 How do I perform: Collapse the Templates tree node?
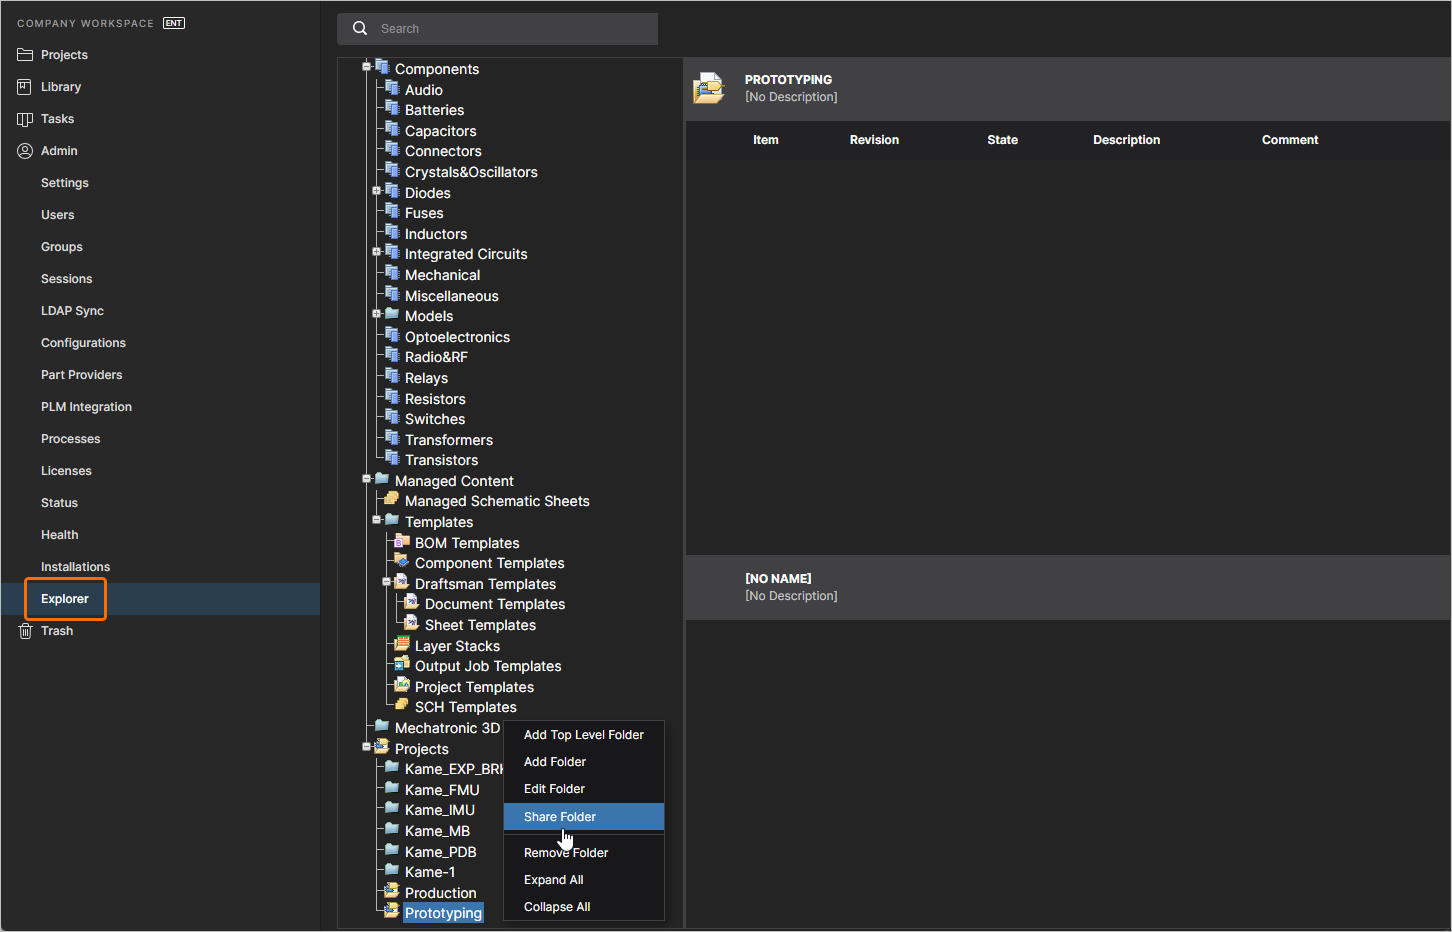(x=377, y=521)
